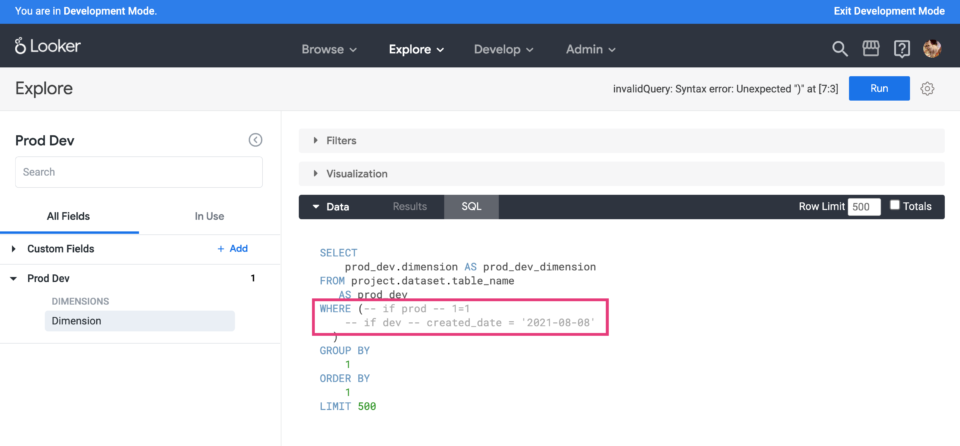Select the In Use tab

click(x=209, y=216)
